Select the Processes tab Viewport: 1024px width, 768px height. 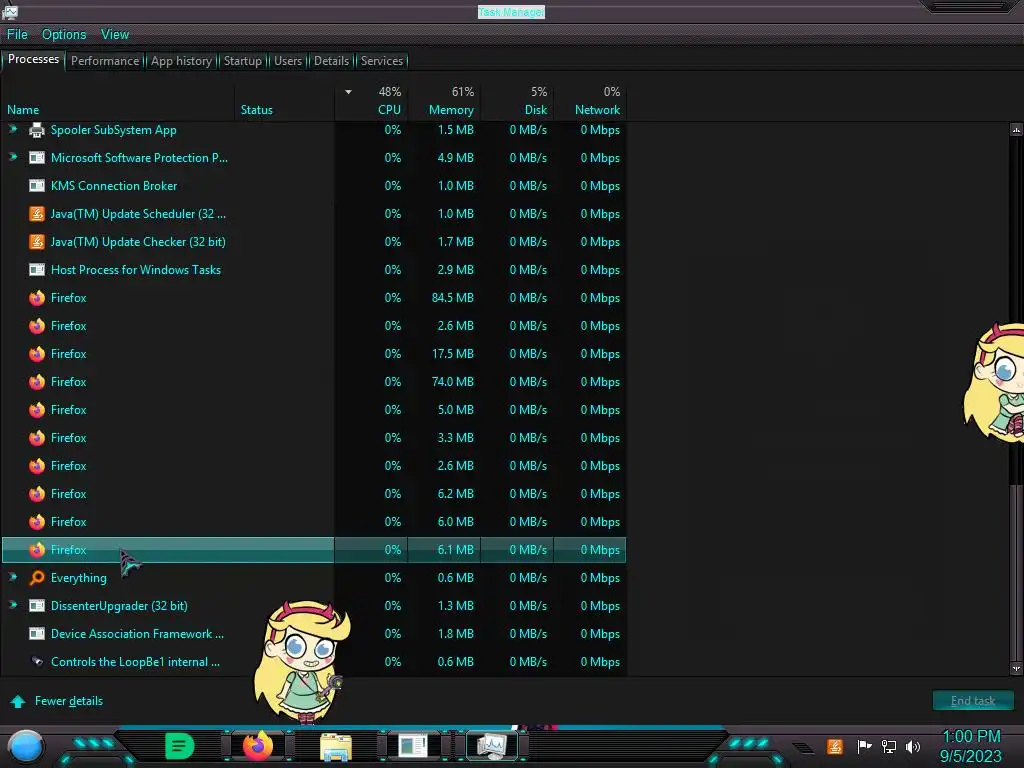[x=33, y=59]
